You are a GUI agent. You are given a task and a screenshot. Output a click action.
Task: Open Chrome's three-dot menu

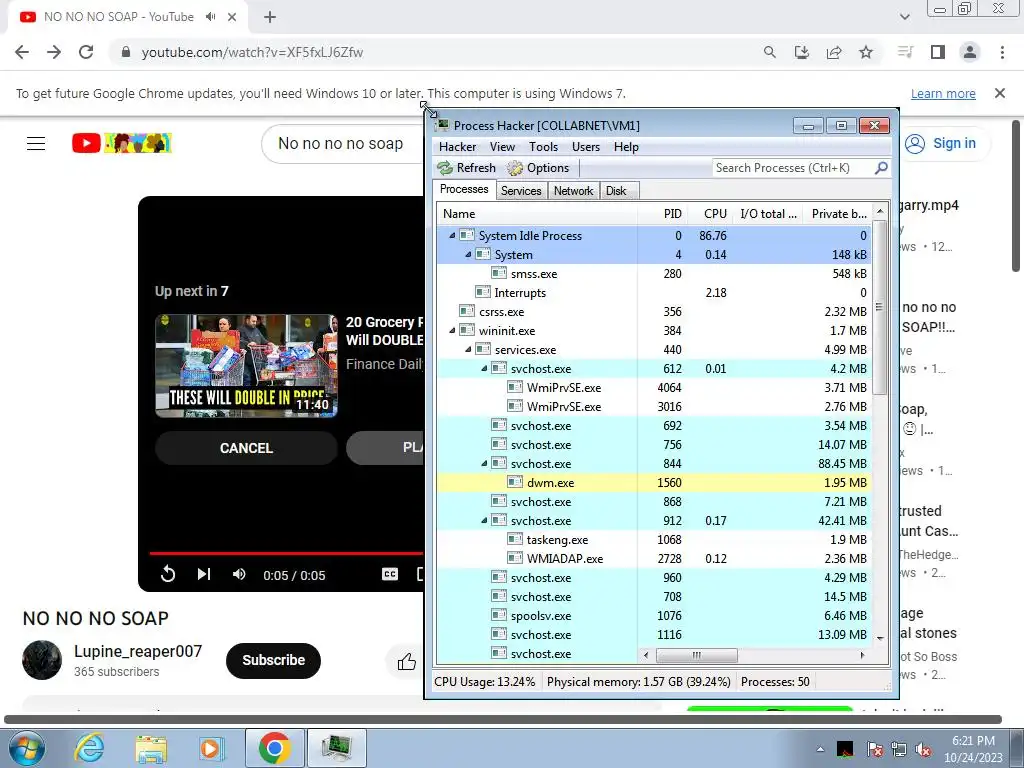[1002, 52]
